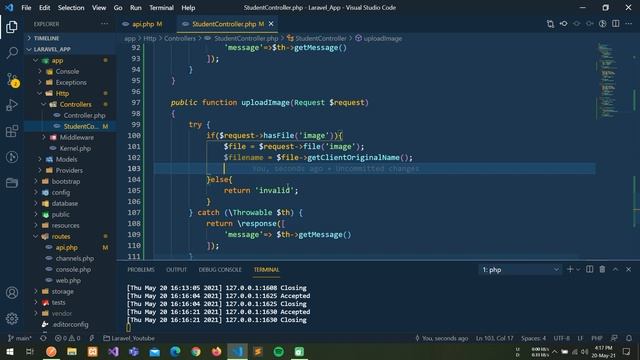Open web.php in routes folder

pyautogui.click(x=68, y=281)
